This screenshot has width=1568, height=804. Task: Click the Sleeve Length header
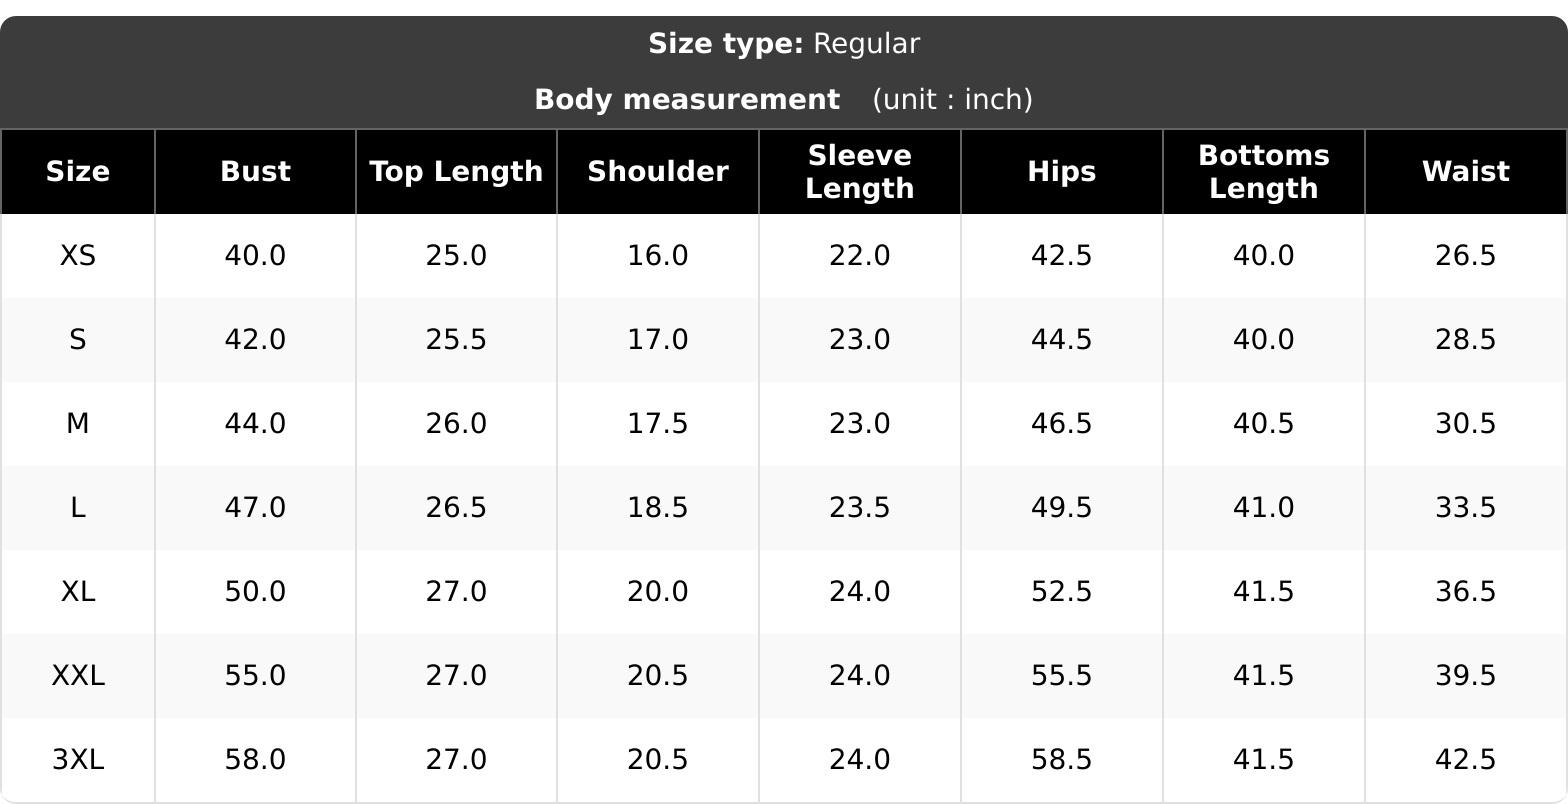860,172
